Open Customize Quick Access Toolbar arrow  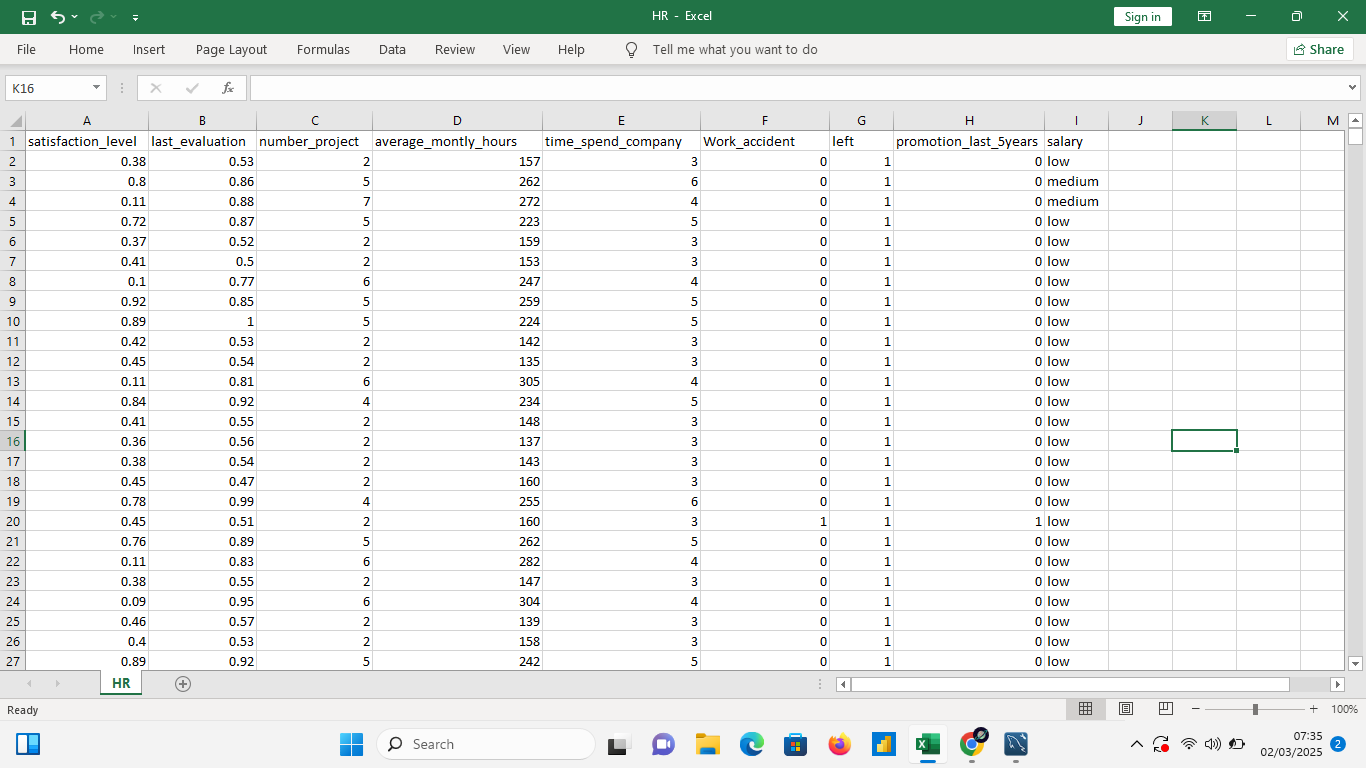click(135, 18)
